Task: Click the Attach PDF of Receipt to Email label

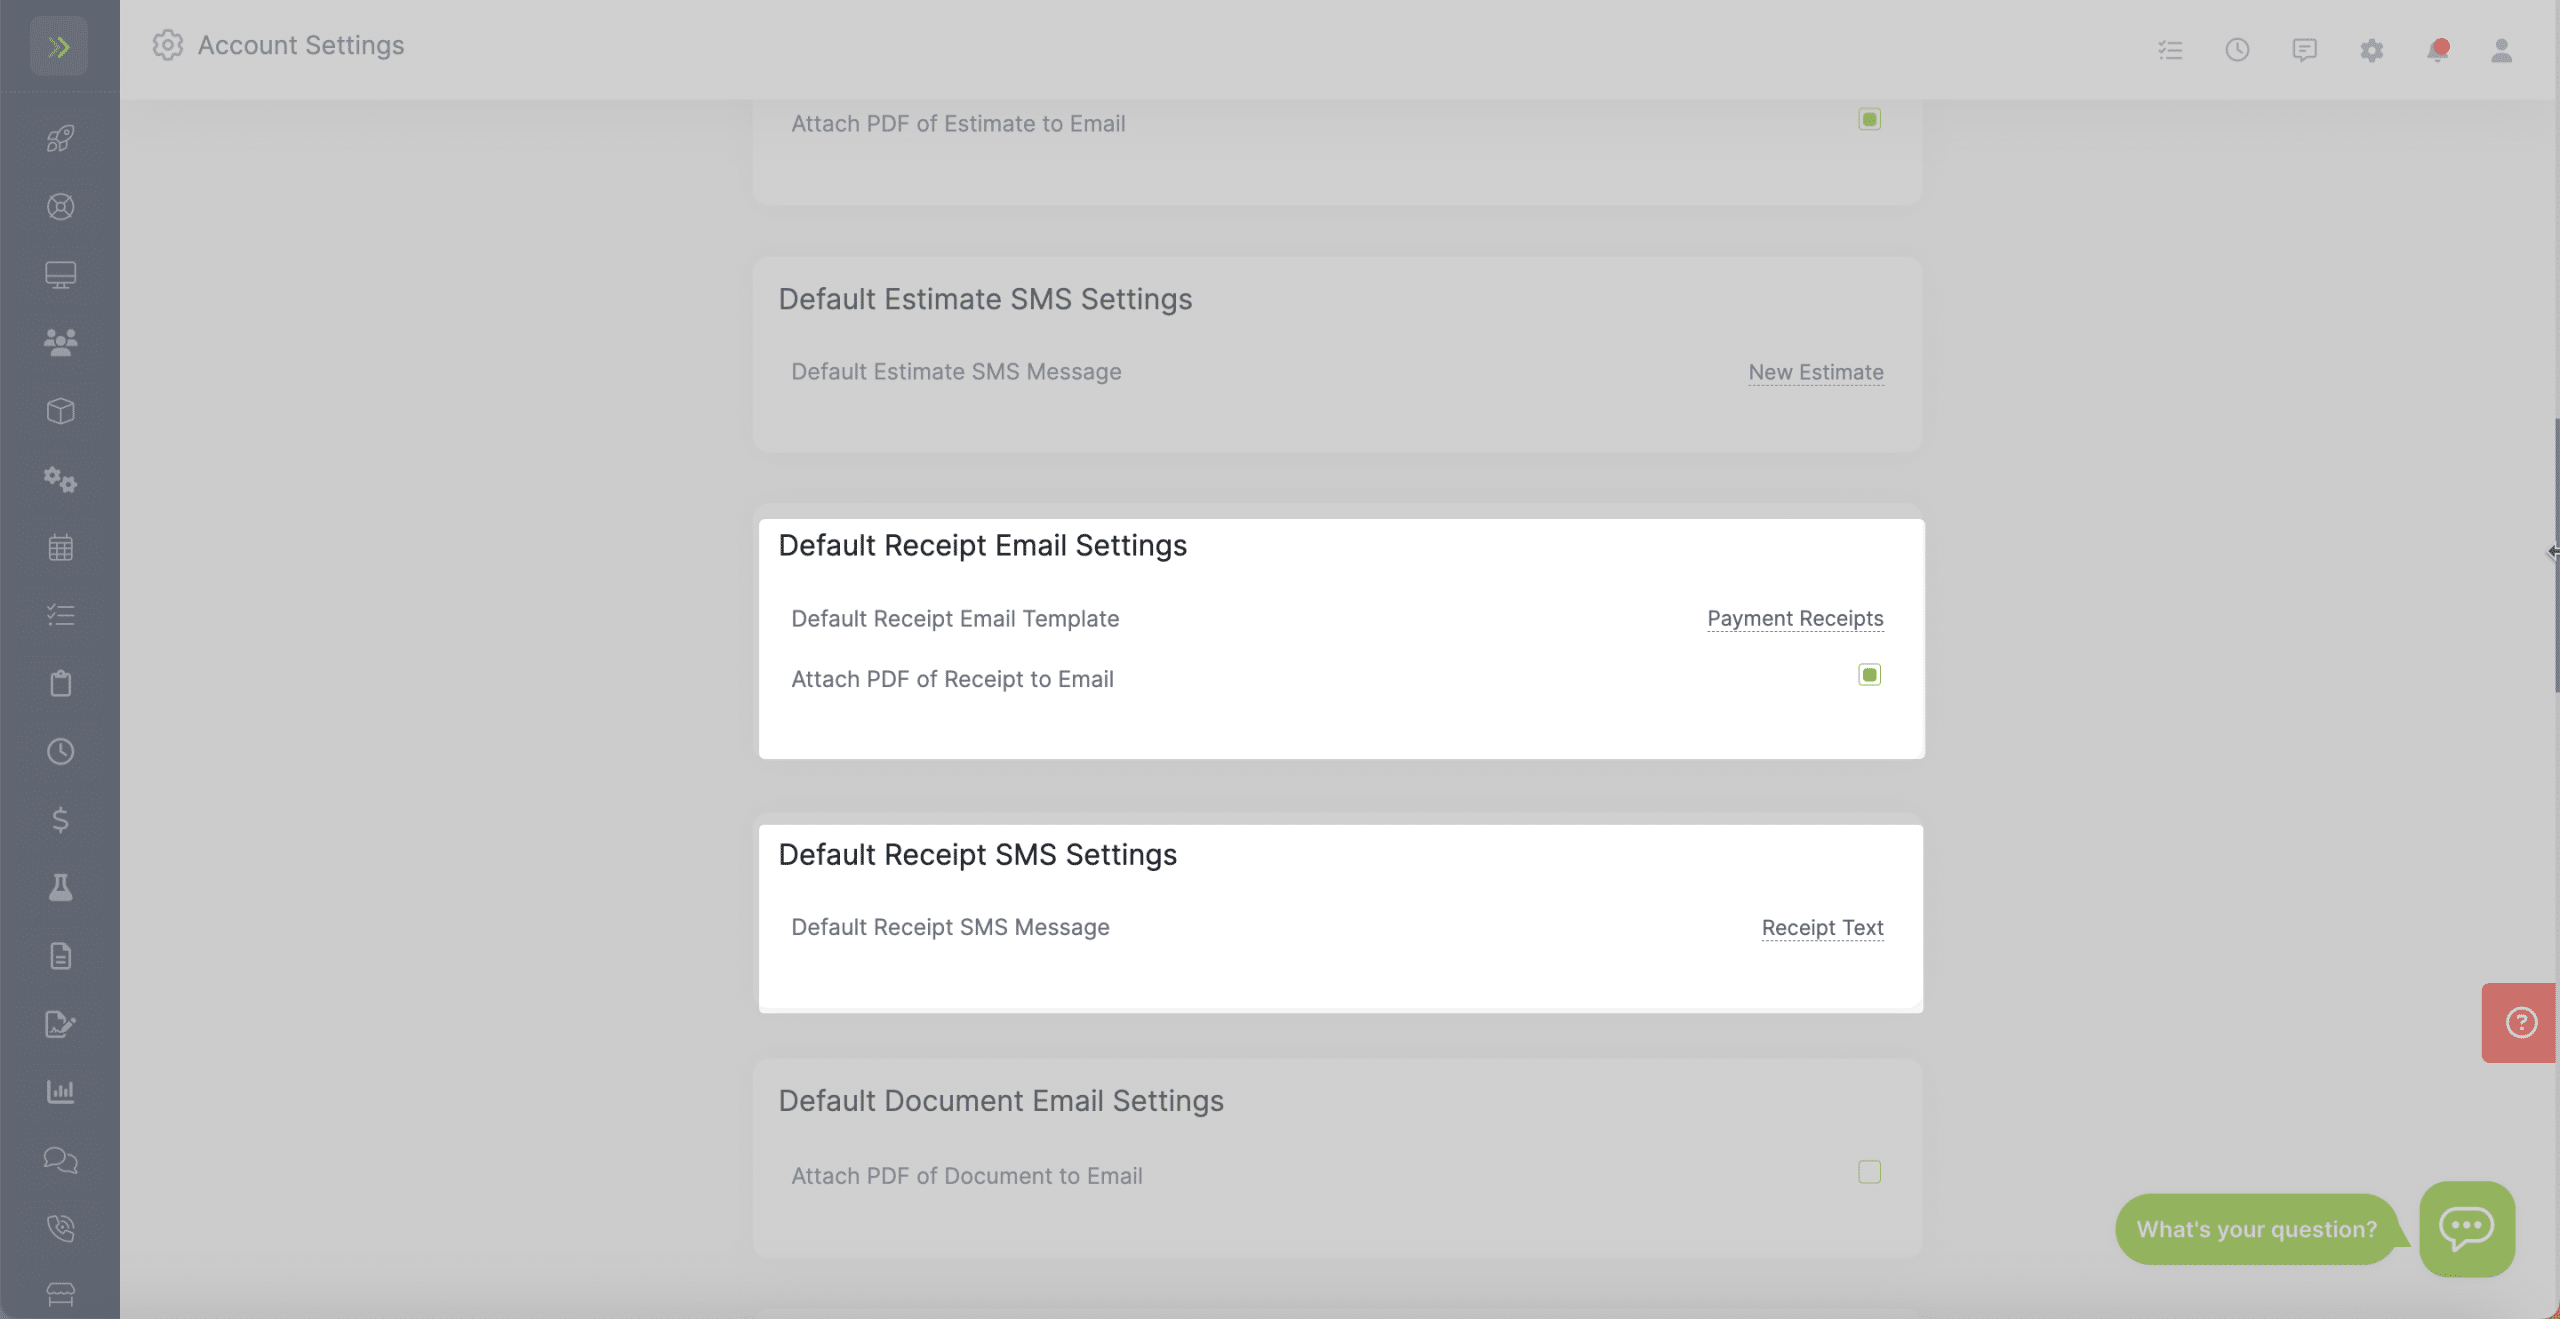Action: click(x=952, y=679)
